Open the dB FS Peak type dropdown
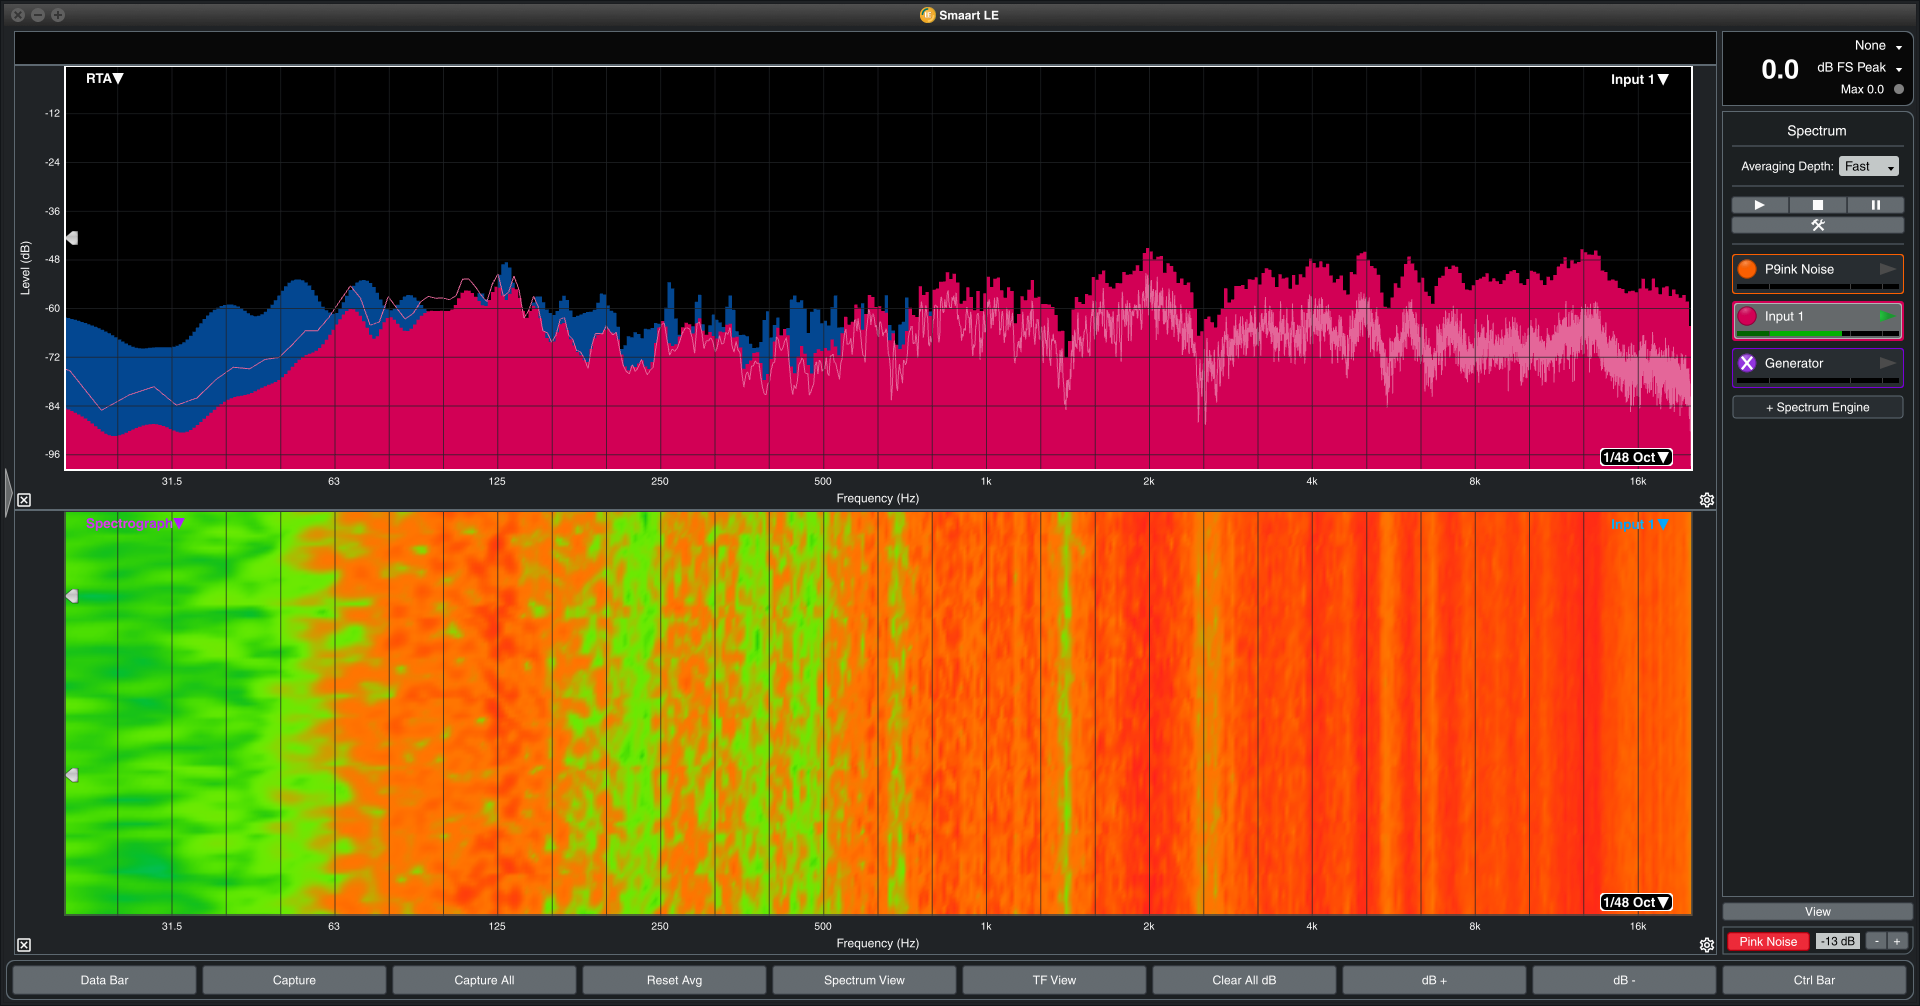Viewport: 1920px width, 1006px height. point(1859,67)
